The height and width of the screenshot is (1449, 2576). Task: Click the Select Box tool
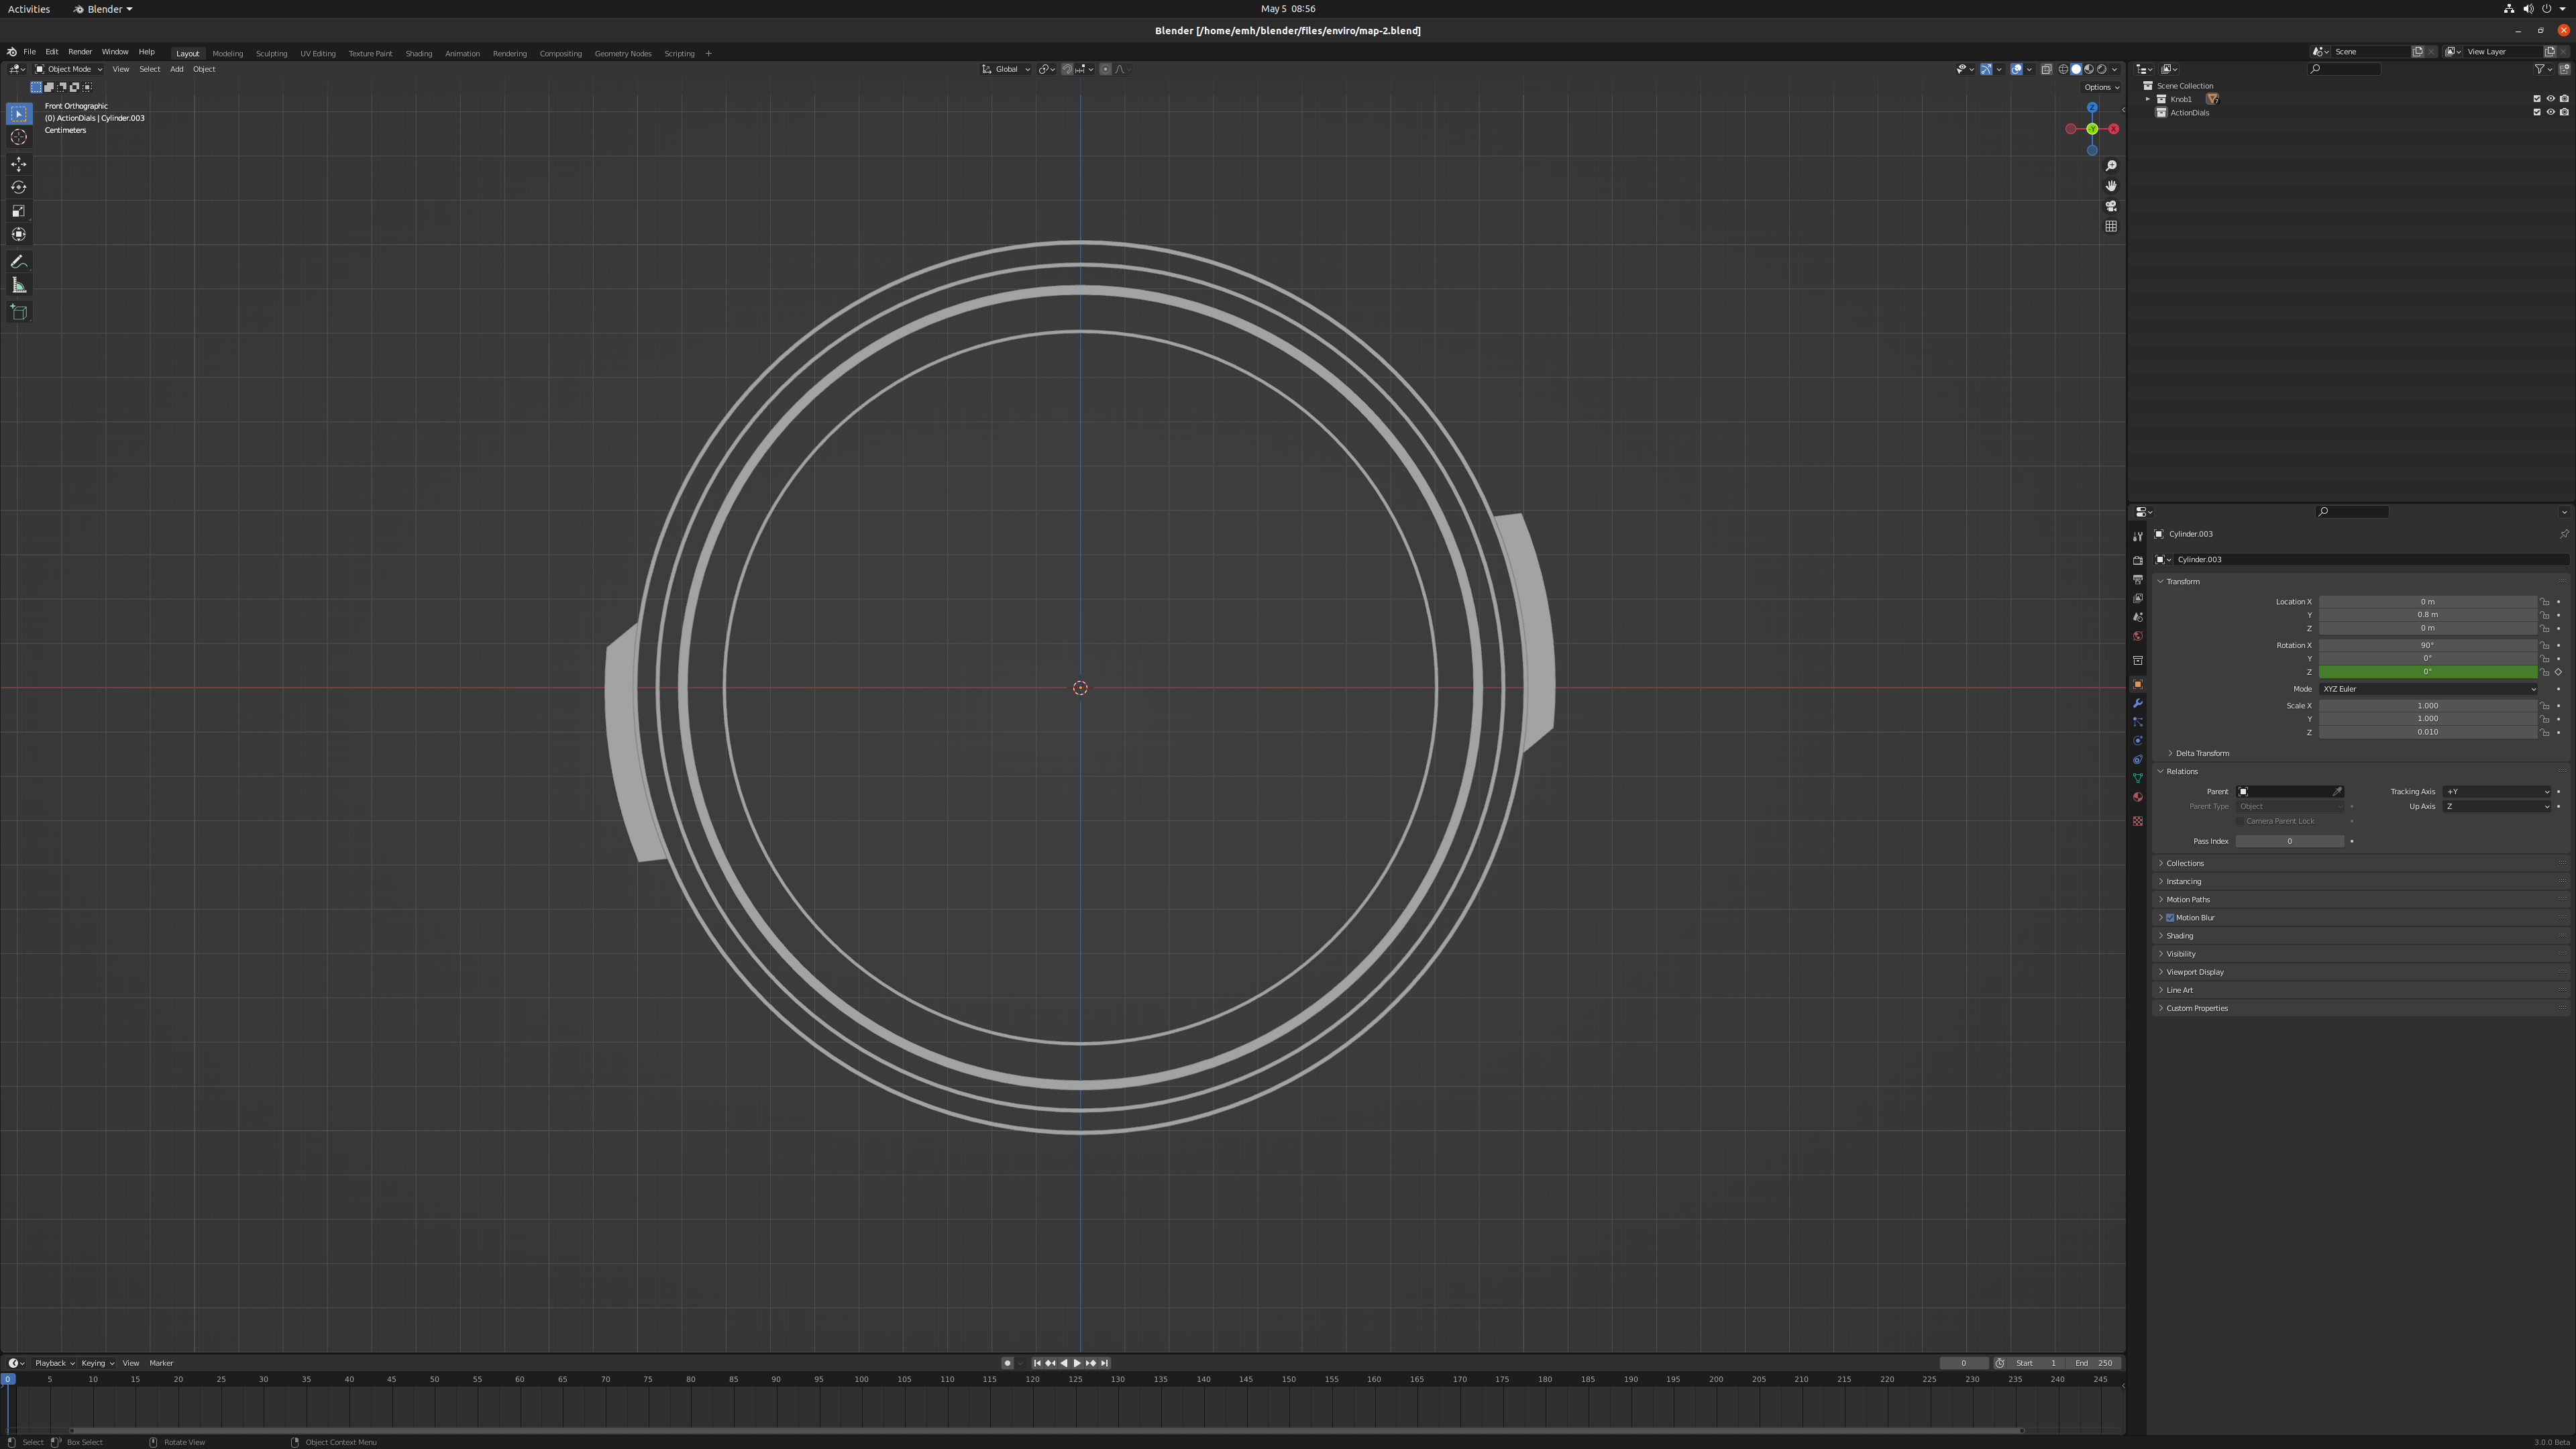19,114
